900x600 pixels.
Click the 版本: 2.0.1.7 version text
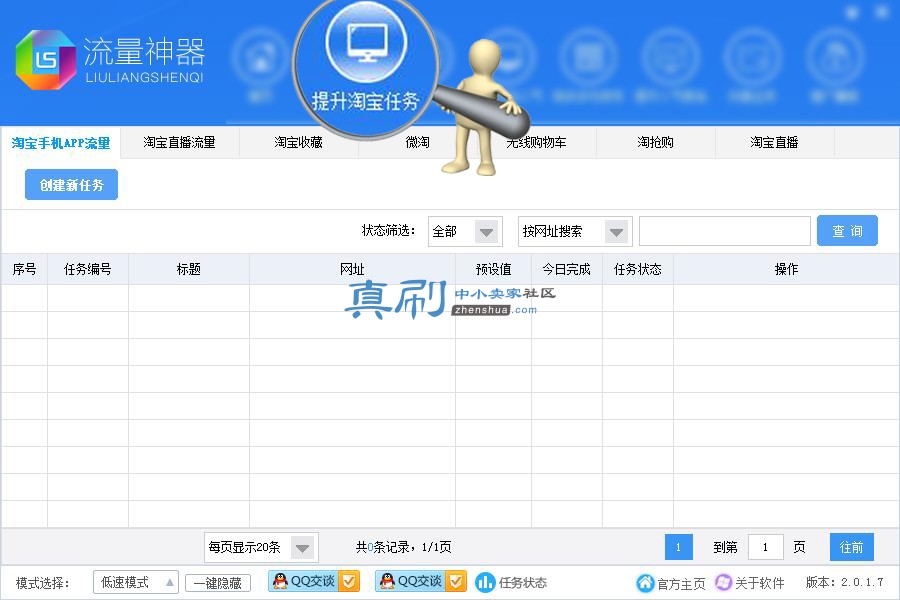coord(845,582)
